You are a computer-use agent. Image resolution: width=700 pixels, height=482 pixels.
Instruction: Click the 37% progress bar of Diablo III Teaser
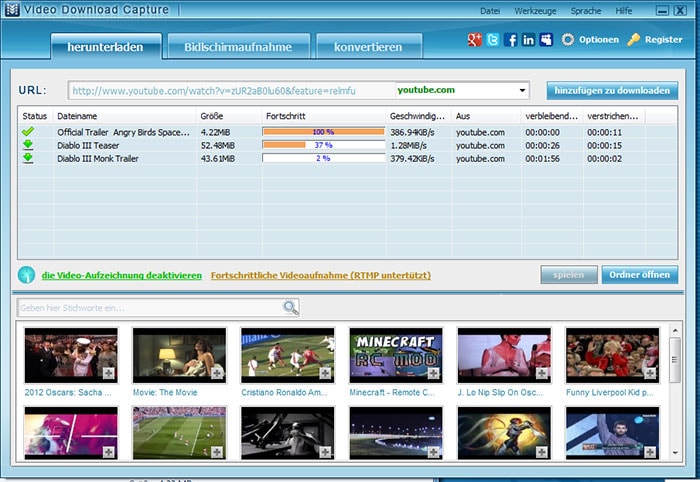point(323,145)
